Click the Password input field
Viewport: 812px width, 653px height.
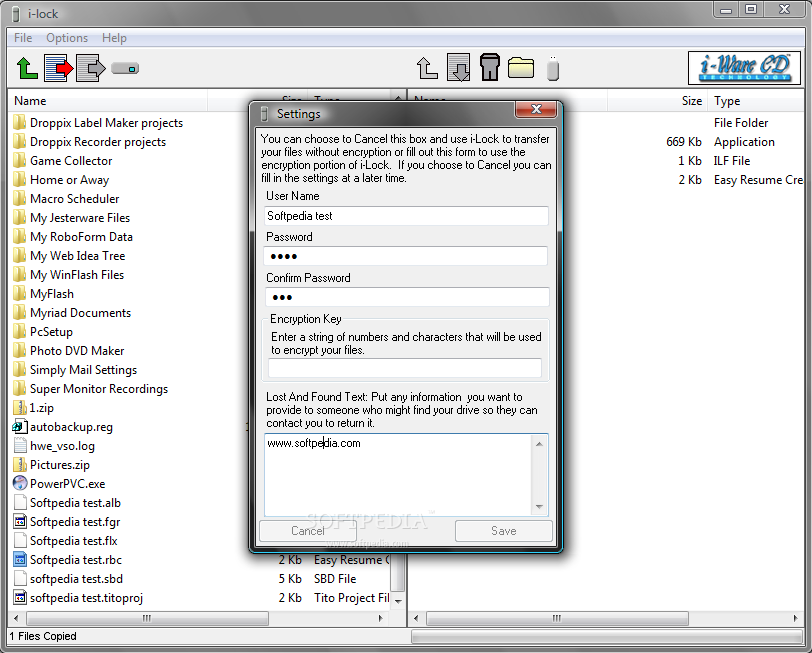(x=406, y=256)
